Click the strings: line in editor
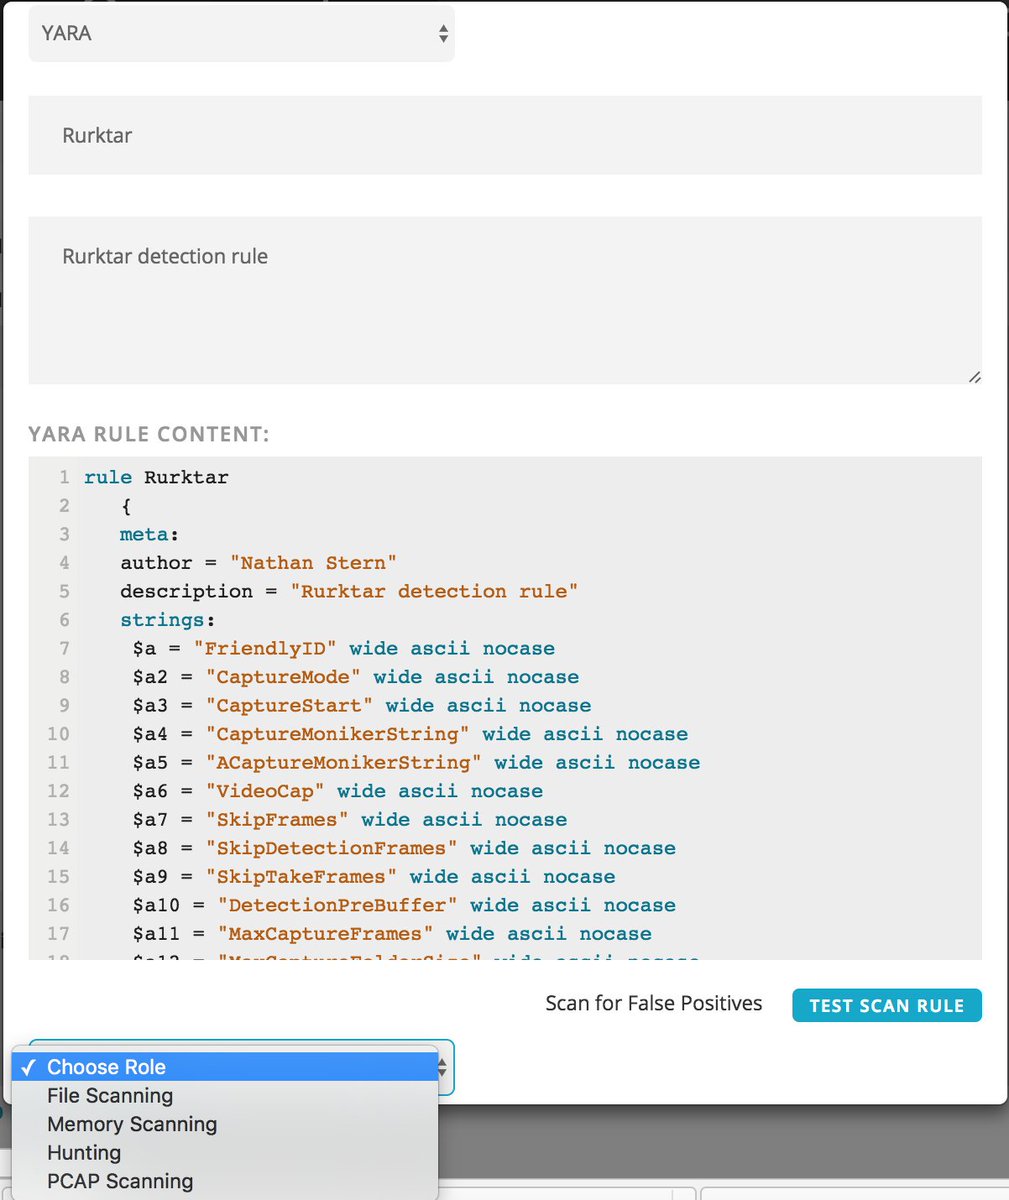This screenshot has width=1009, height=1200. point(168,620)
